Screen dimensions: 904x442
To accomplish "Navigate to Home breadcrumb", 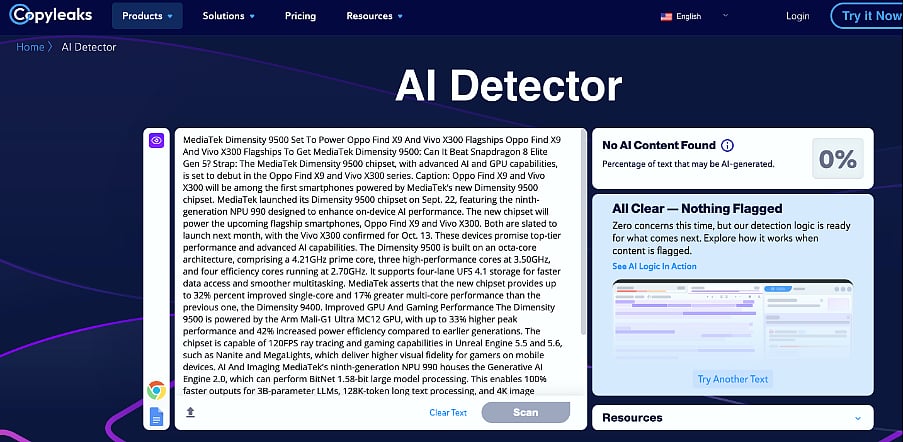I will tap(30, 47).
